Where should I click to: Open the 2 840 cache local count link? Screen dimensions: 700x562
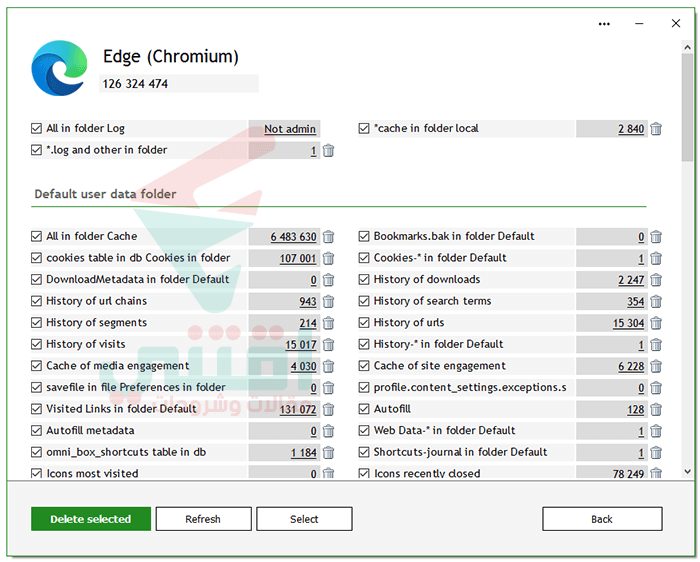coord(631,129)
